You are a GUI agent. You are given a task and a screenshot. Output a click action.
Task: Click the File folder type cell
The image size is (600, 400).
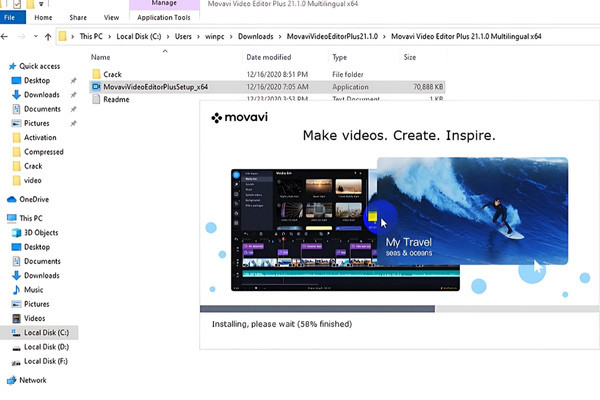[347, 74]
